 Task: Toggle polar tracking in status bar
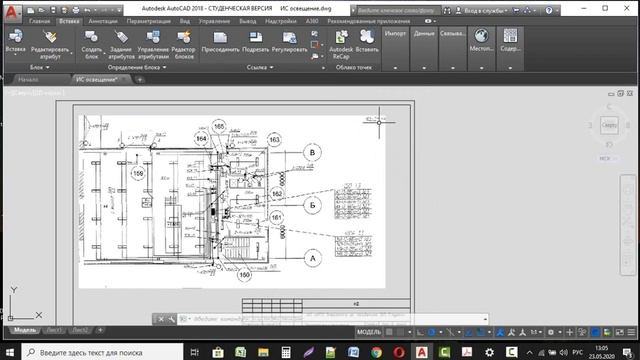(x=431, y=332)
